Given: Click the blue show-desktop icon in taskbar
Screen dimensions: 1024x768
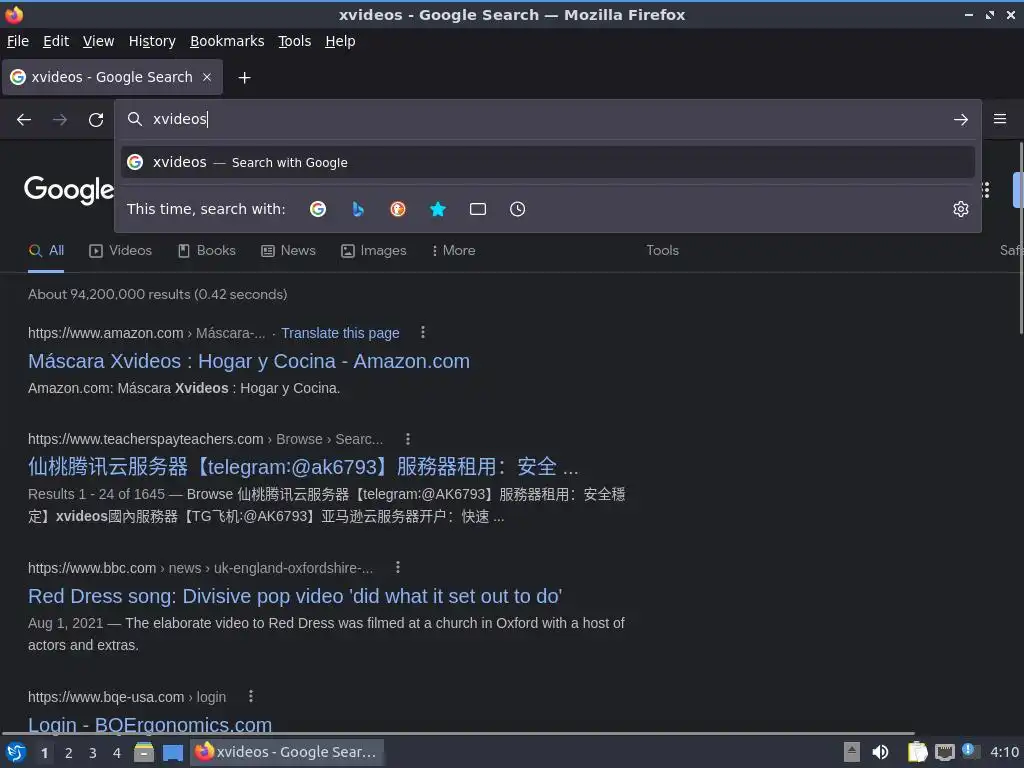Looking at the screenshot, I should 173,752.
